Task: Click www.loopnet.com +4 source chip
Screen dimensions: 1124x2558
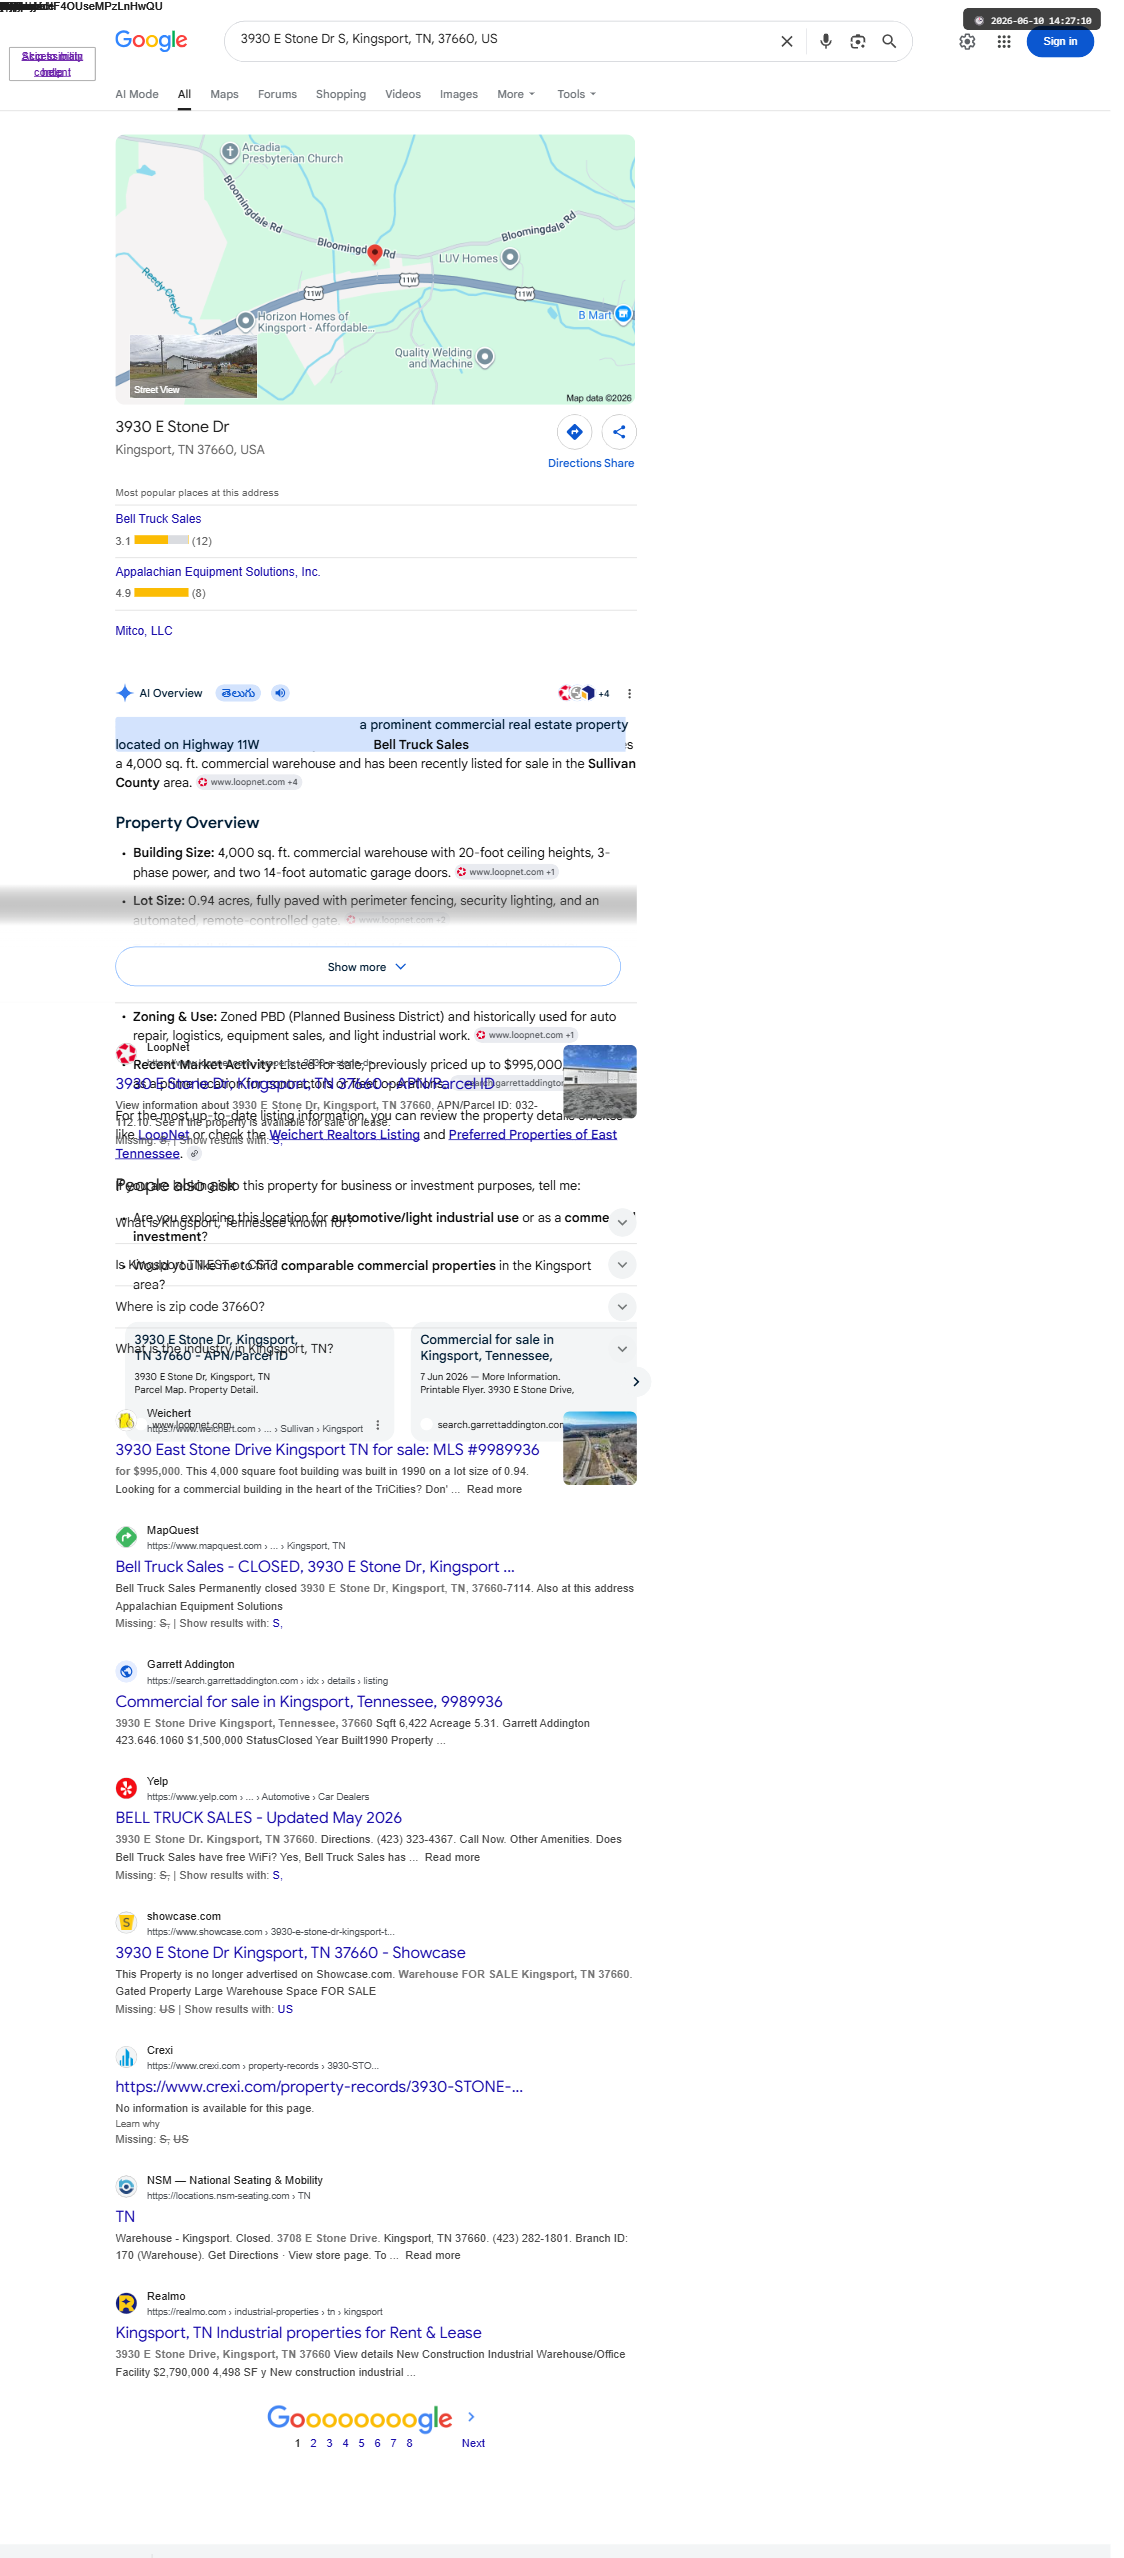Action: pos(249,783)
